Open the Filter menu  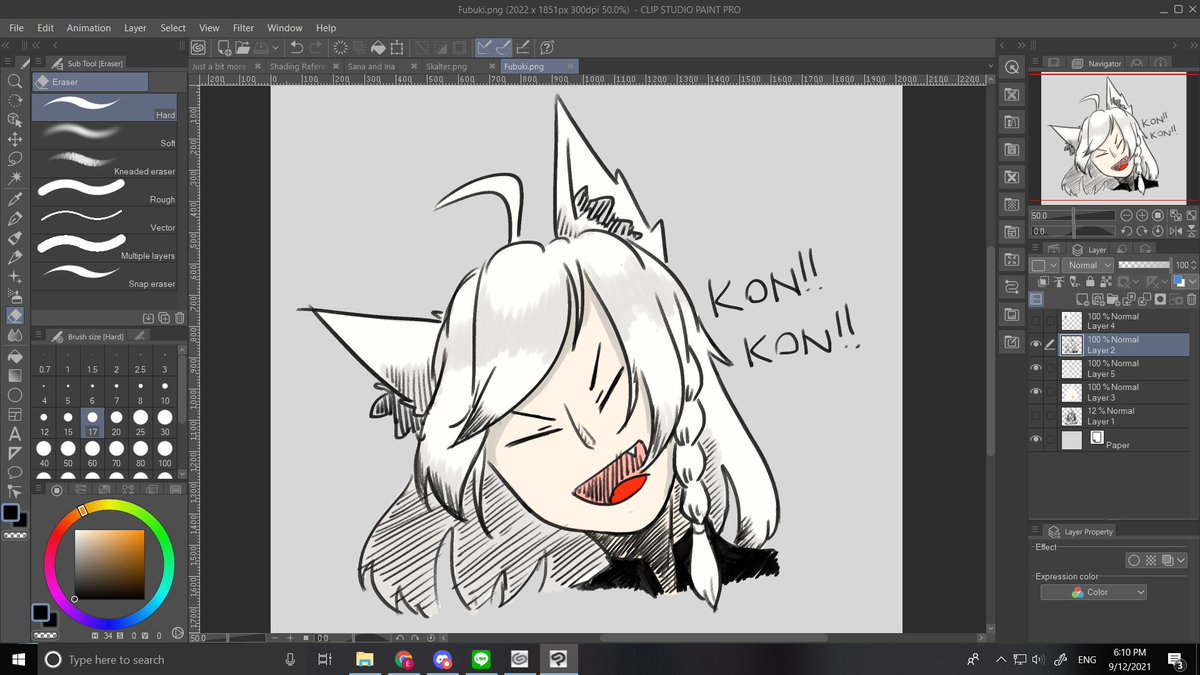243,28
